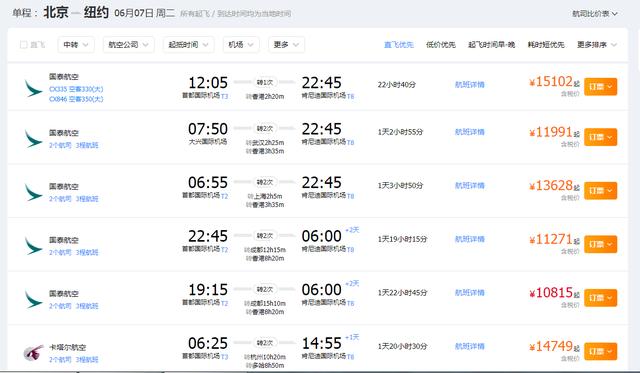The height and width of the screenshot is (373, 640).
Task: Expand the 航司比价表 comparison table
Action: tap(595, 13)
